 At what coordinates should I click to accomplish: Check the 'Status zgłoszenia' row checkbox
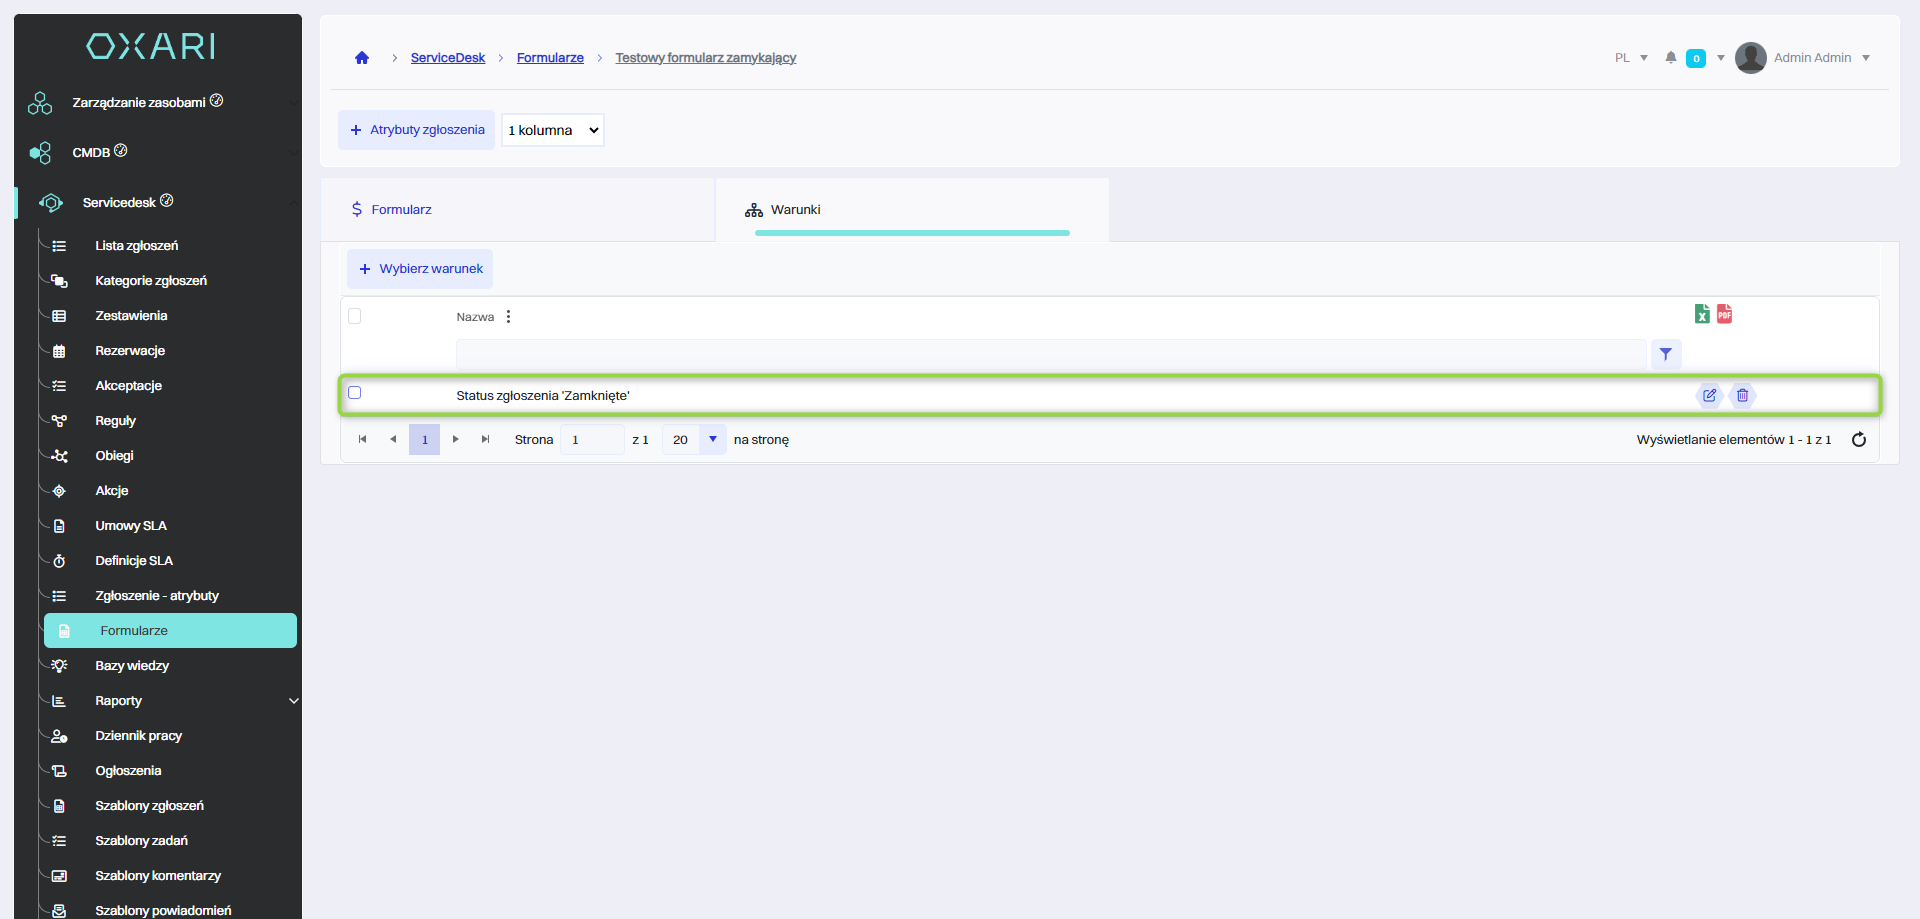[355, 393]
